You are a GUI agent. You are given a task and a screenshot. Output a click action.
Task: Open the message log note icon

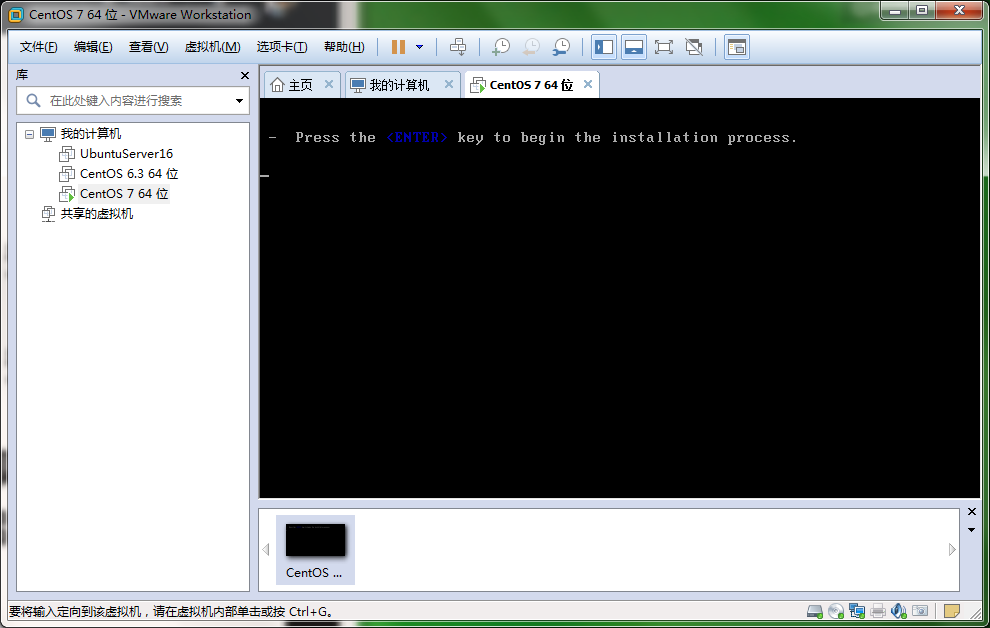(x=952, y=611)
